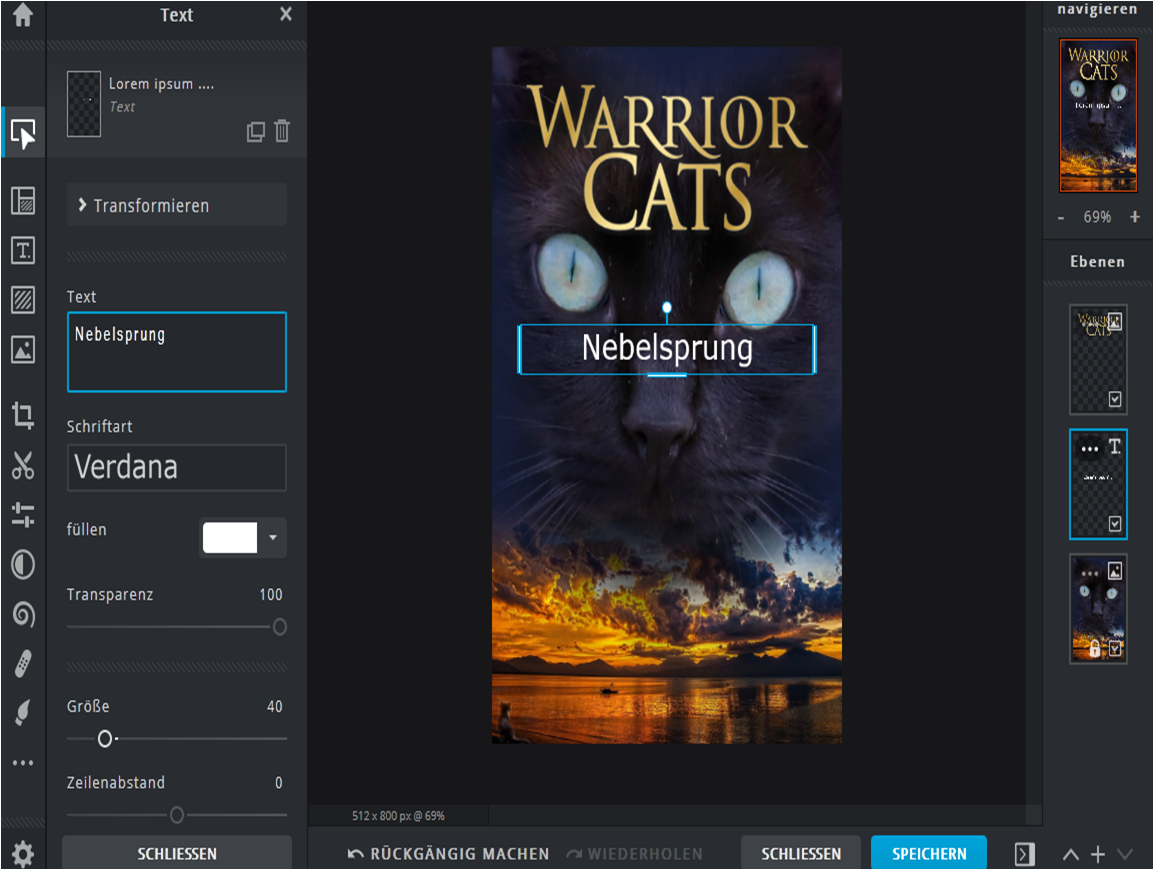Open settings gear in bottom left
1154x870 pixels.
23,854
